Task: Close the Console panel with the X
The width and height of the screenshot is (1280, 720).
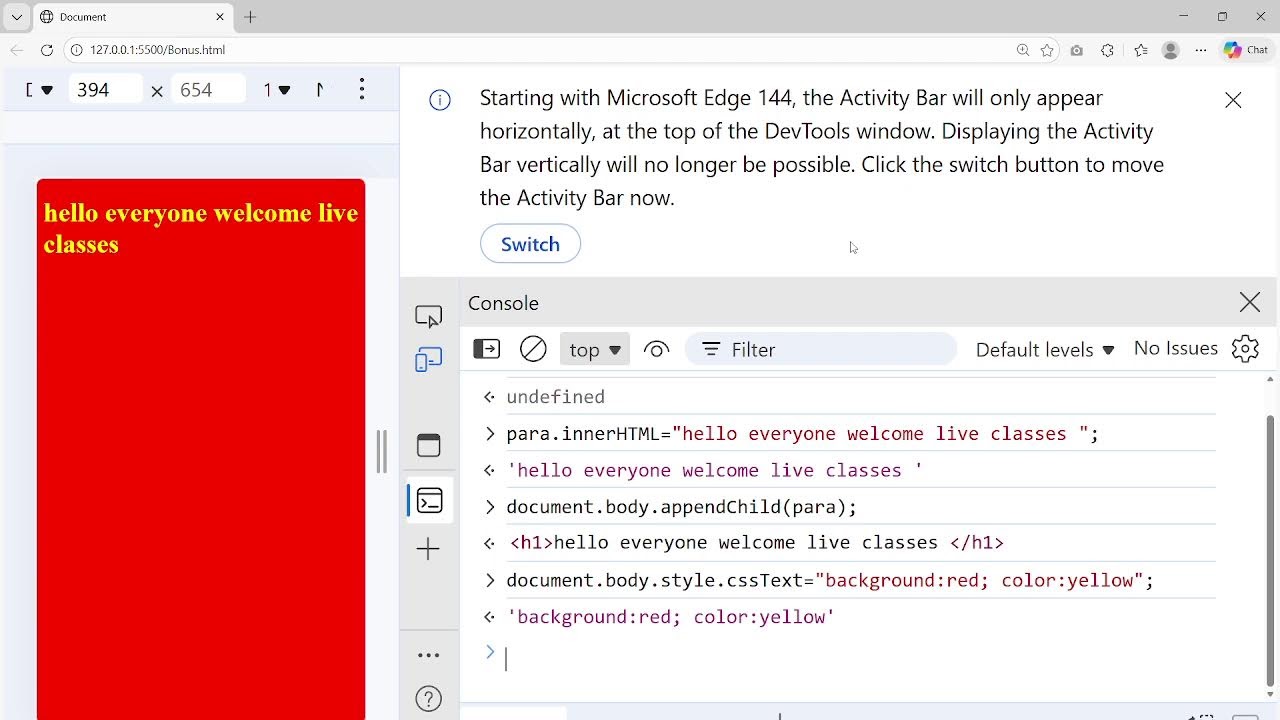Action: coord(1250,302)
